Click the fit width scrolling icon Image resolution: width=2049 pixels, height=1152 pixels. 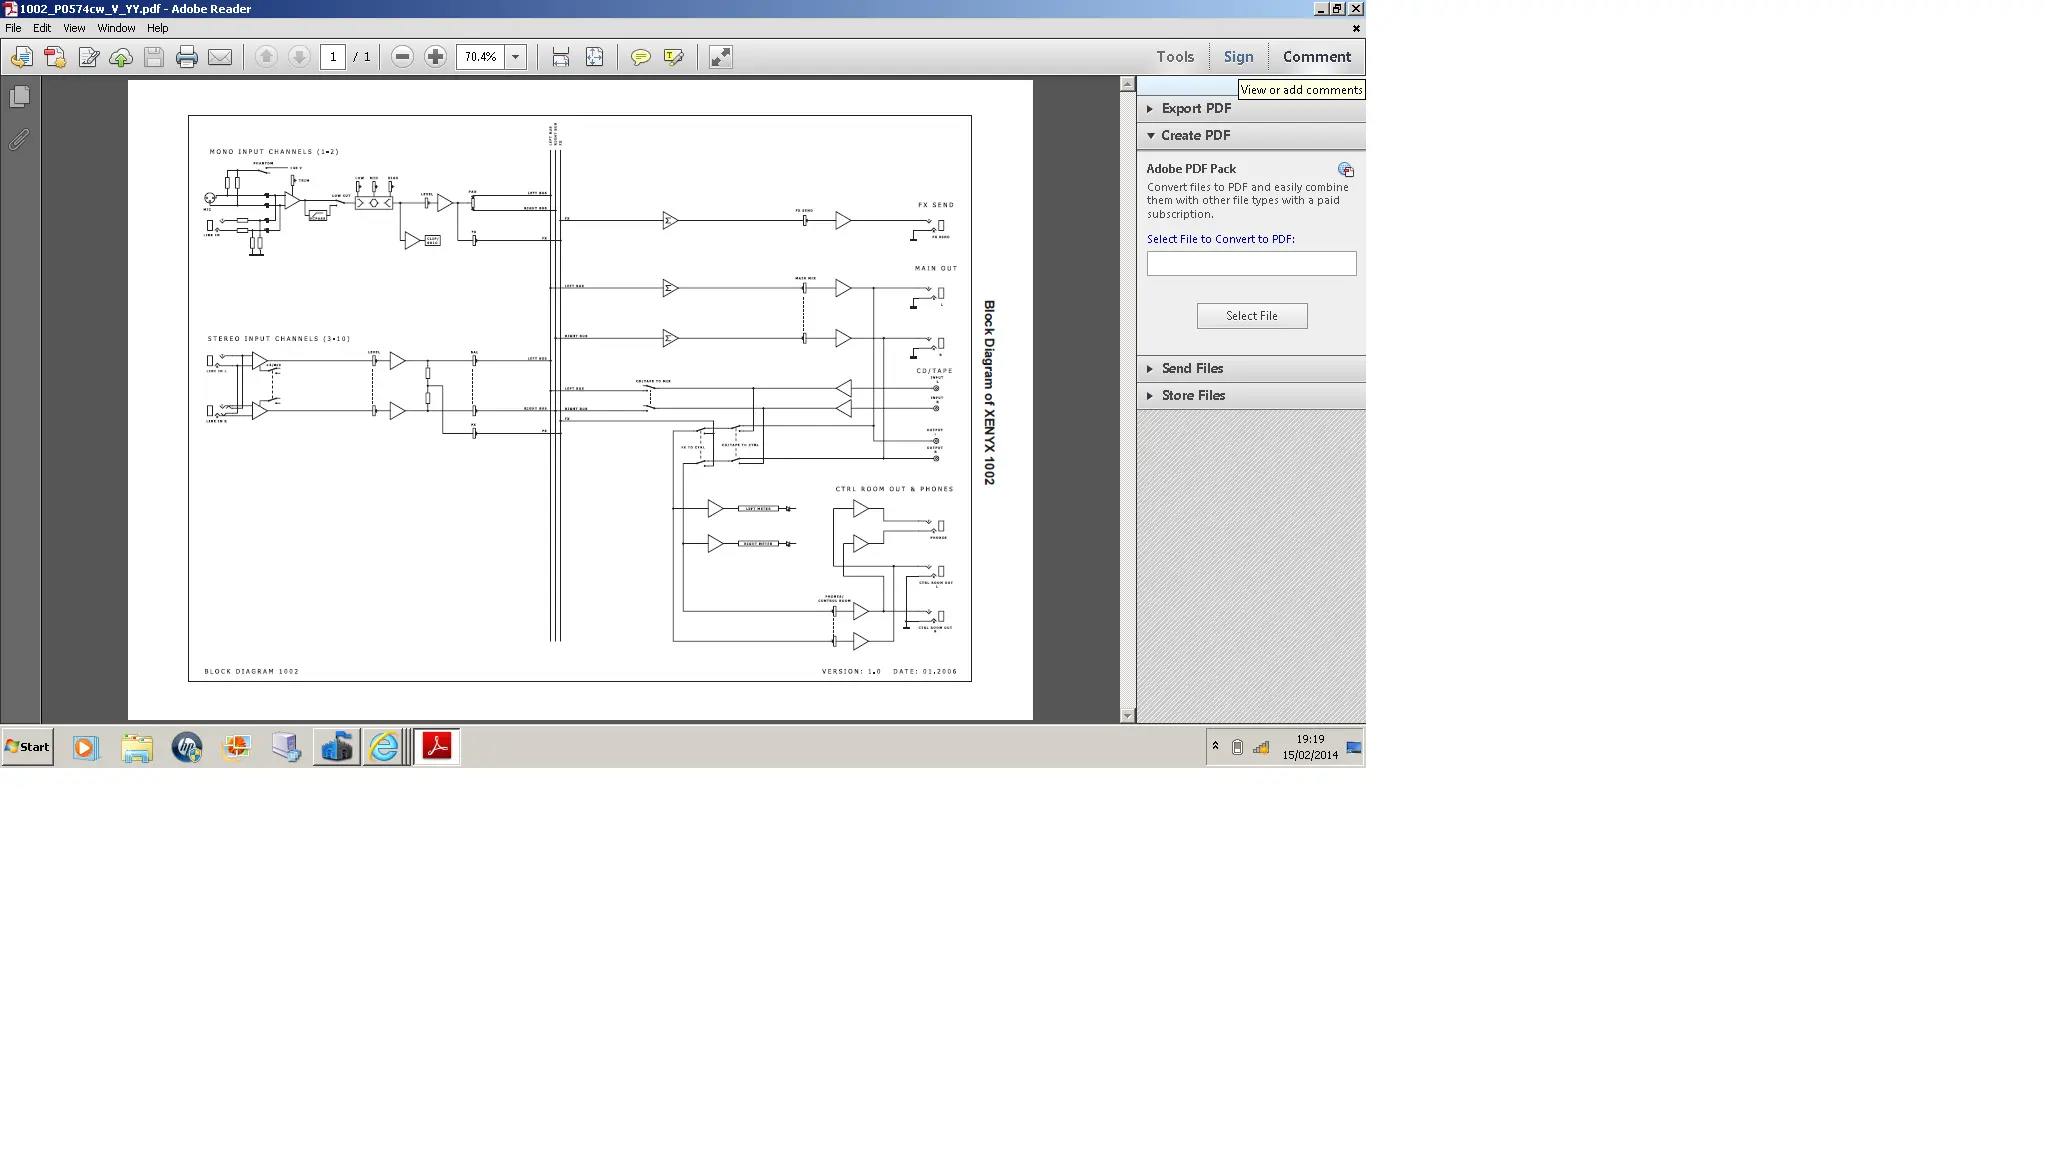[x=561, y=57]
